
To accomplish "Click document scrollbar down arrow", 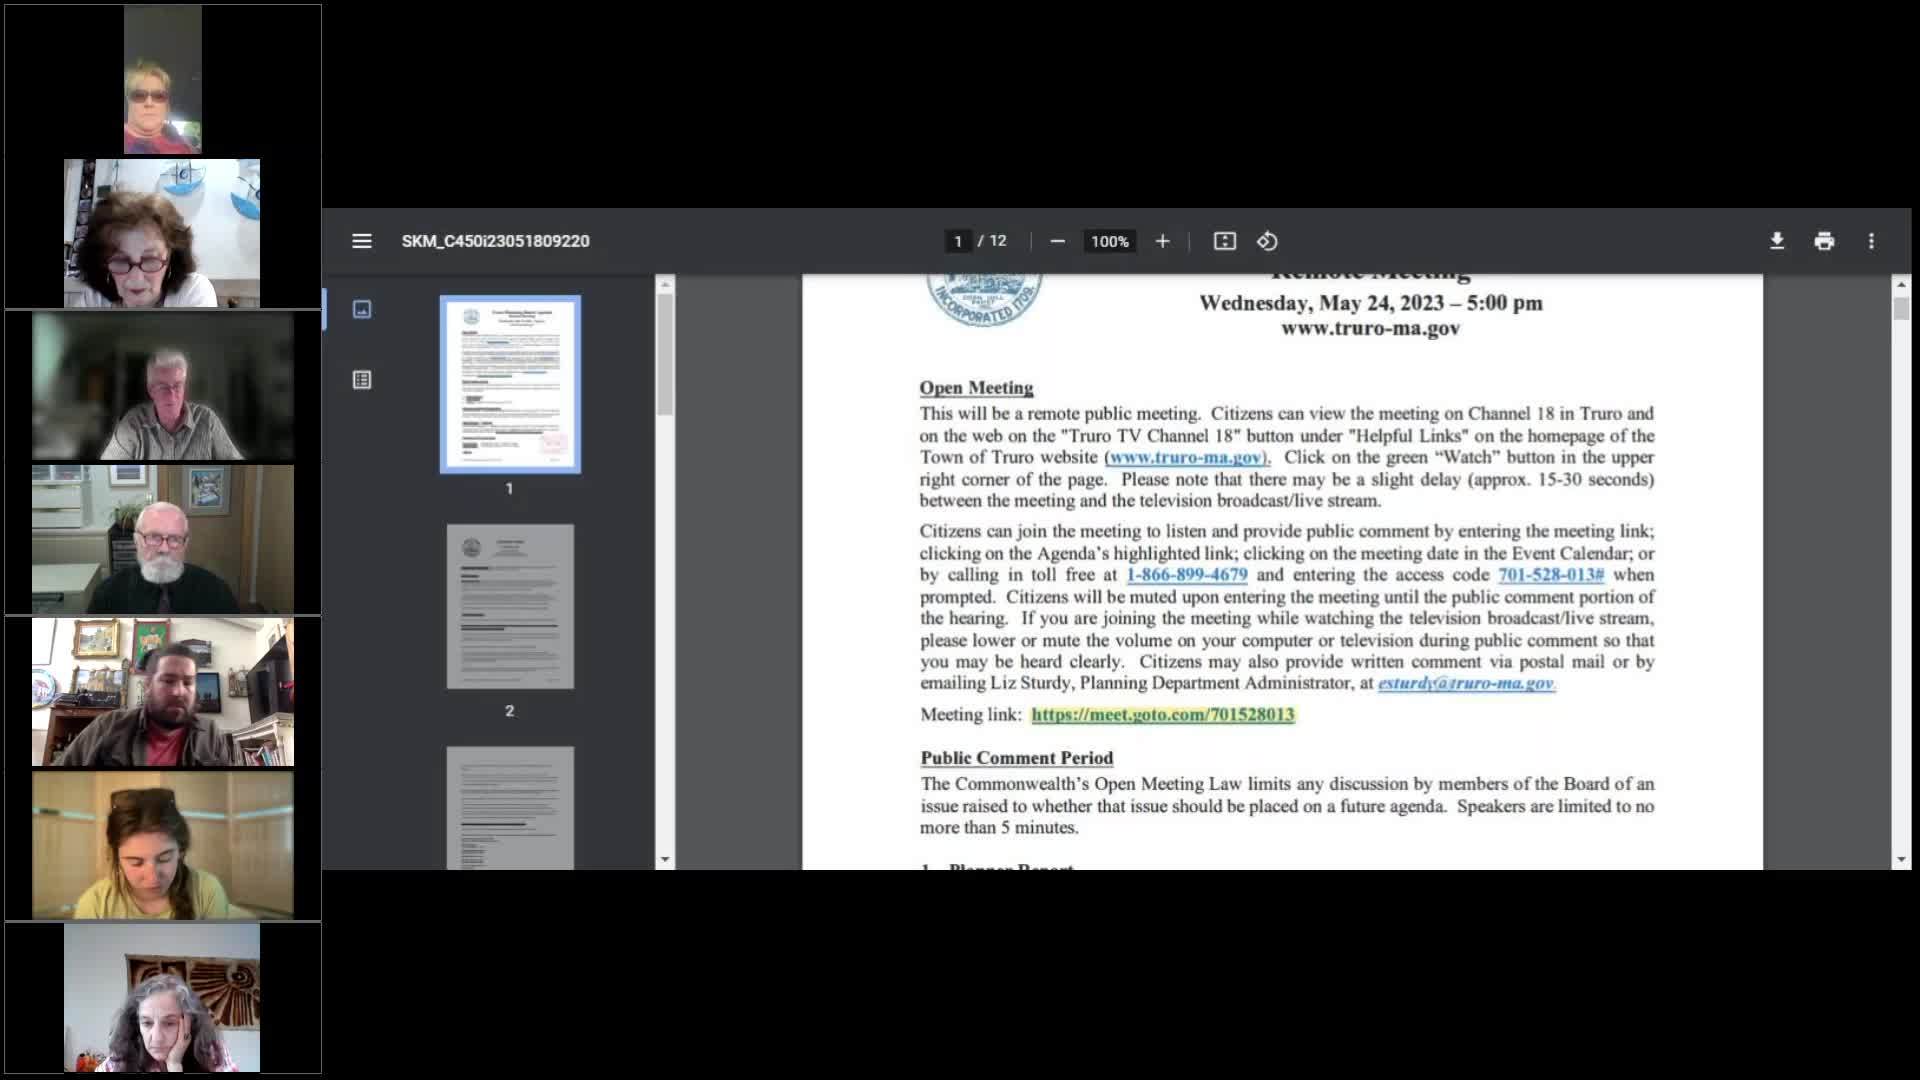I will click(1901, 859).
